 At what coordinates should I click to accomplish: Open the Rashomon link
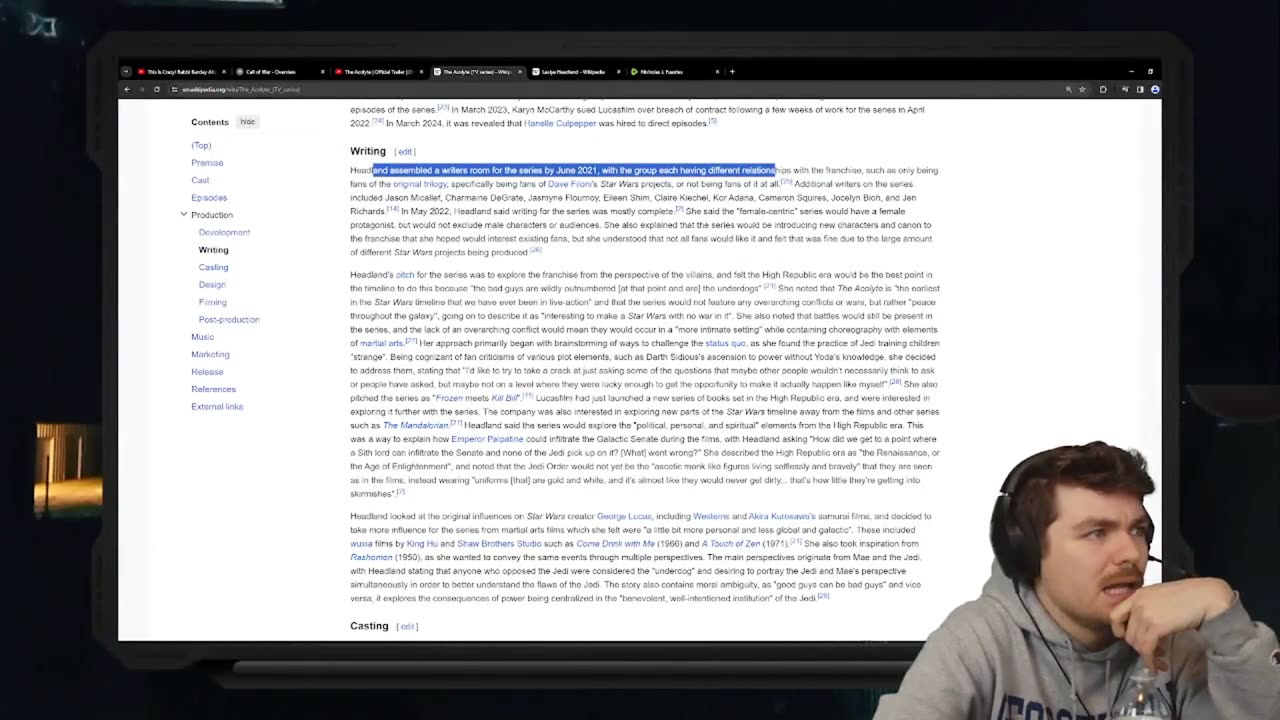371,557
